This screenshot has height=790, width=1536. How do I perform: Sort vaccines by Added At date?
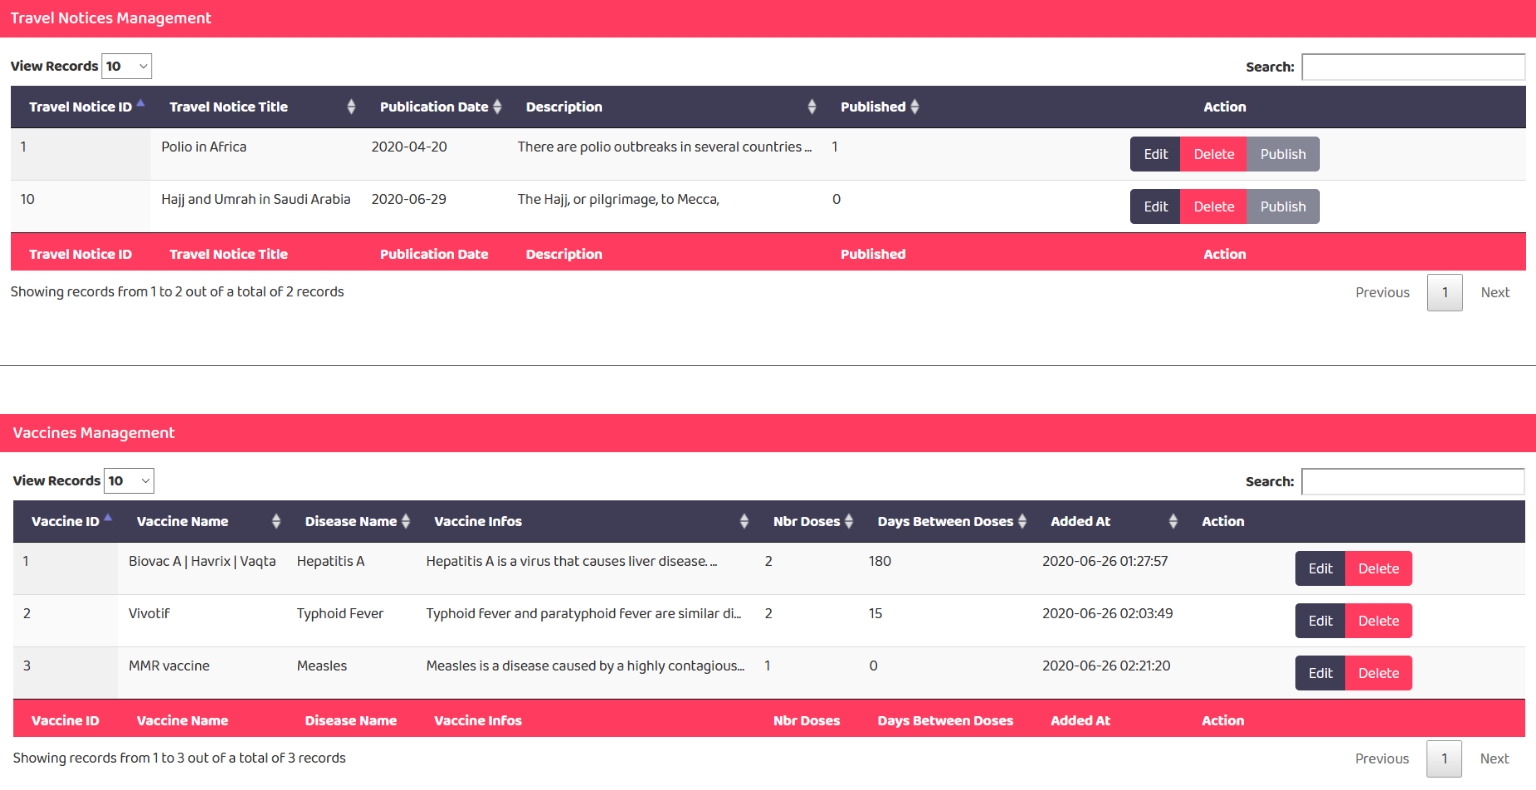point(1080,521)
